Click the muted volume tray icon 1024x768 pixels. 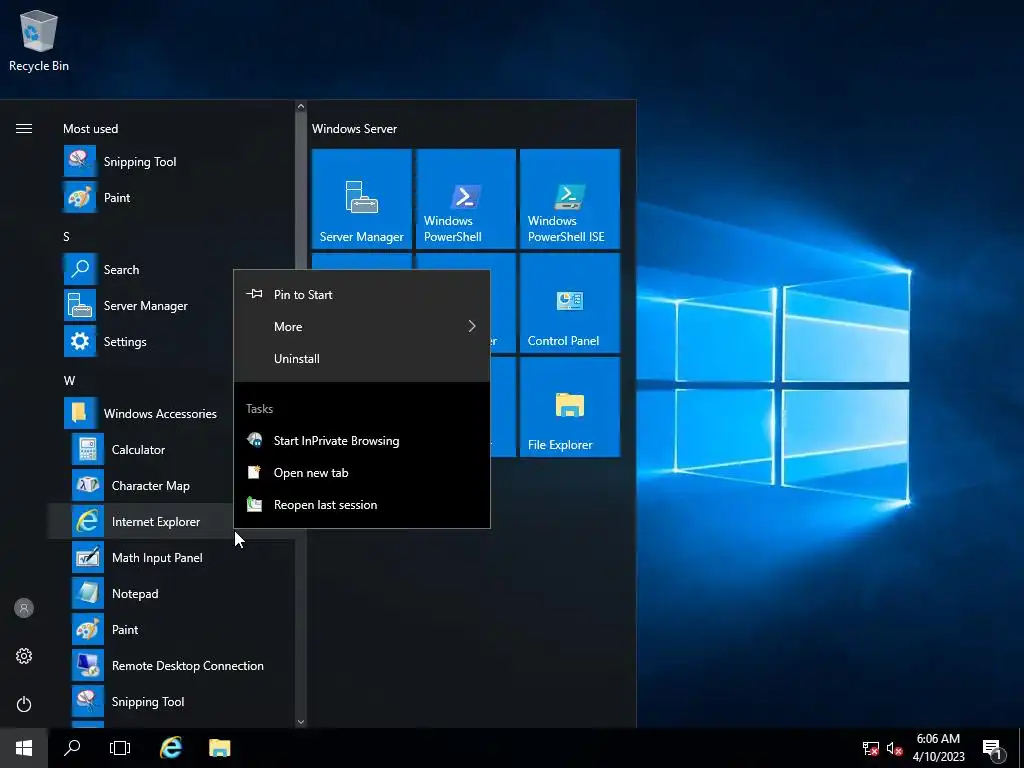(x=894, y=748)
